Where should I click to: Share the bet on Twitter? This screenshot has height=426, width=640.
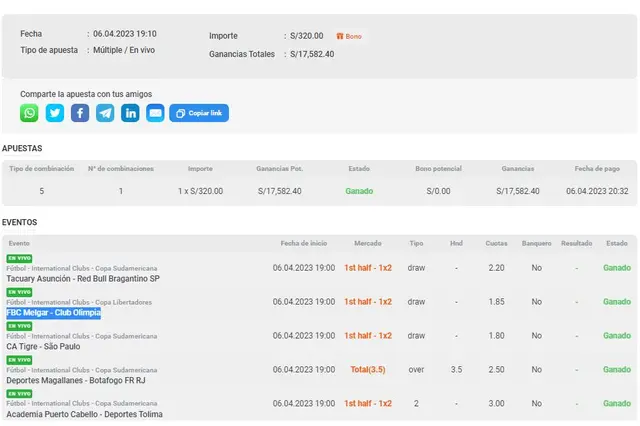(x=54, y=113)
